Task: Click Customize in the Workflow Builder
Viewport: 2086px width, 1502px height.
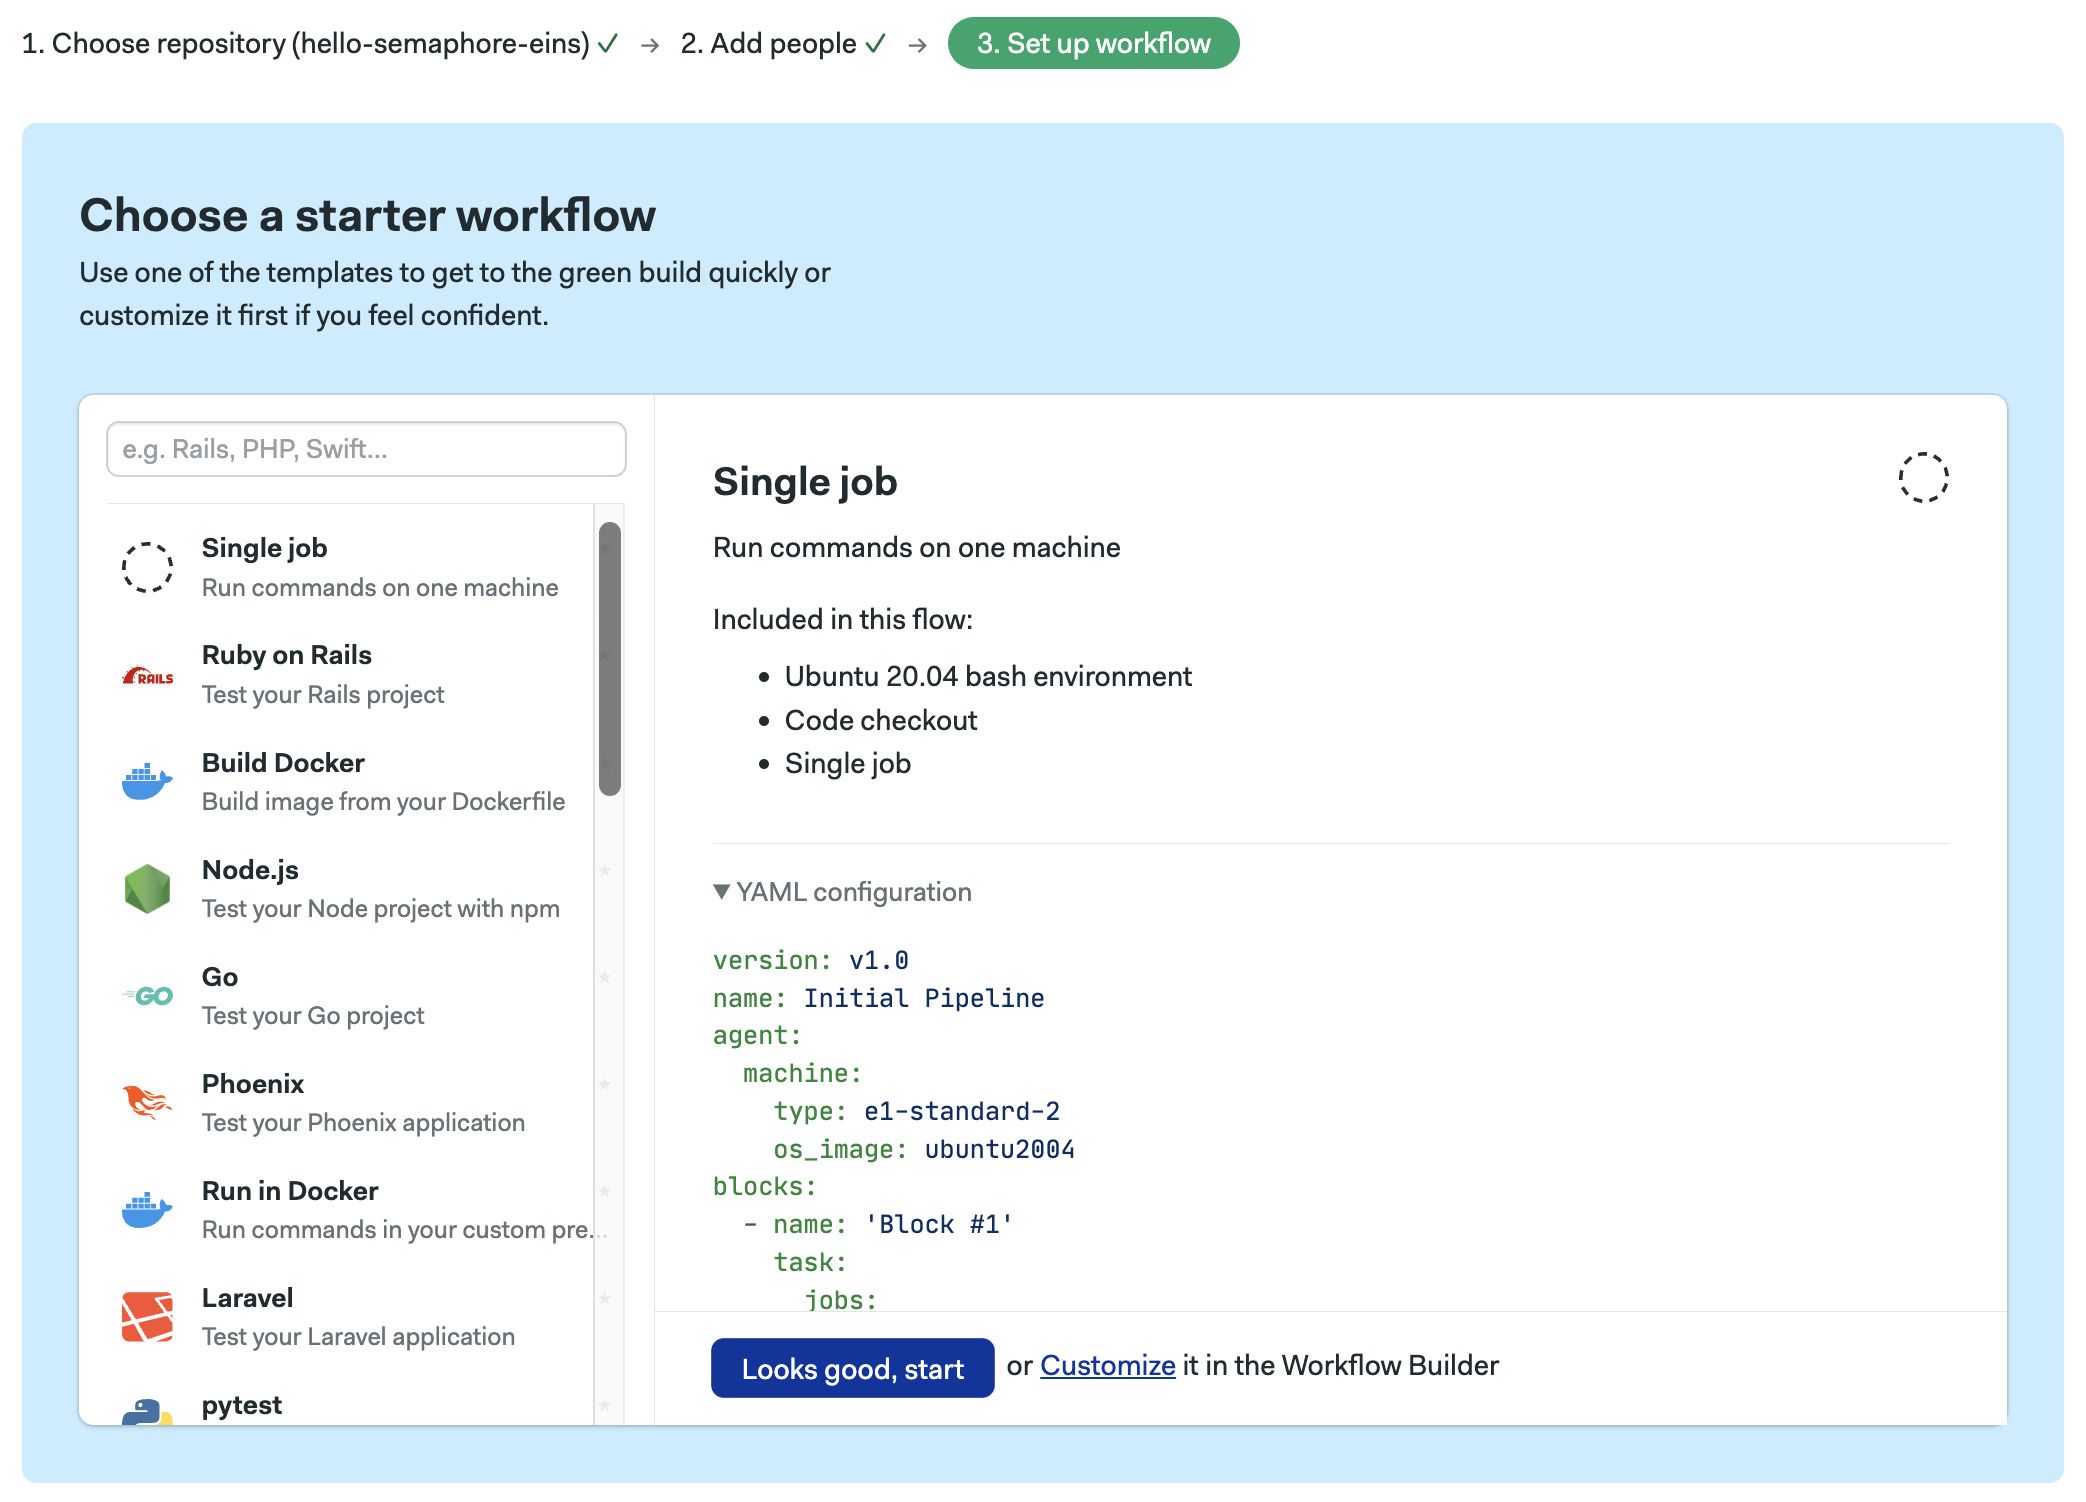Action: (1108, 1364)
